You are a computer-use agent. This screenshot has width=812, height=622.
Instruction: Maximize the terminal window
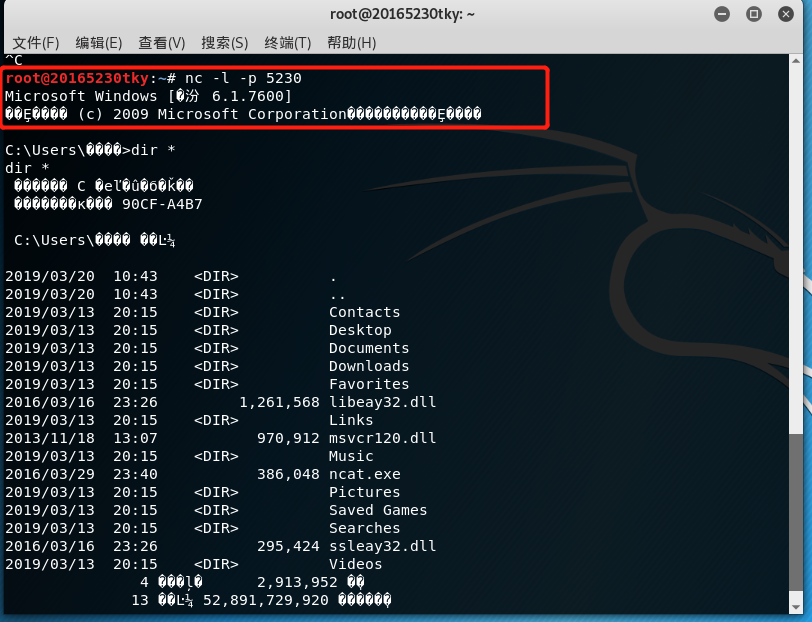[753, 14]
